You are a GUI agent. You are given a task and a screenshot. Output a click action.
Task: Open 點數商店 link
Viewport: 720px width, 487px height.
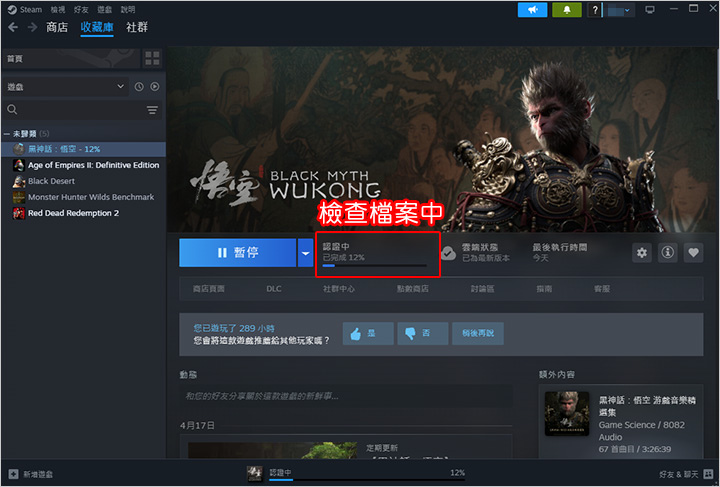pyautogui.click(x=412, y=289)
